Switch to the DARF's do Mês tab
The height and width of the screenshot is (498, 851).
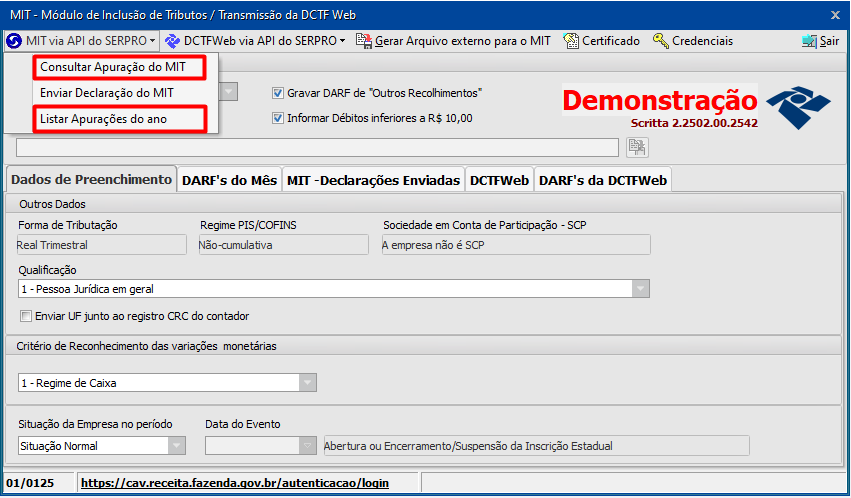tap(229, 180)
